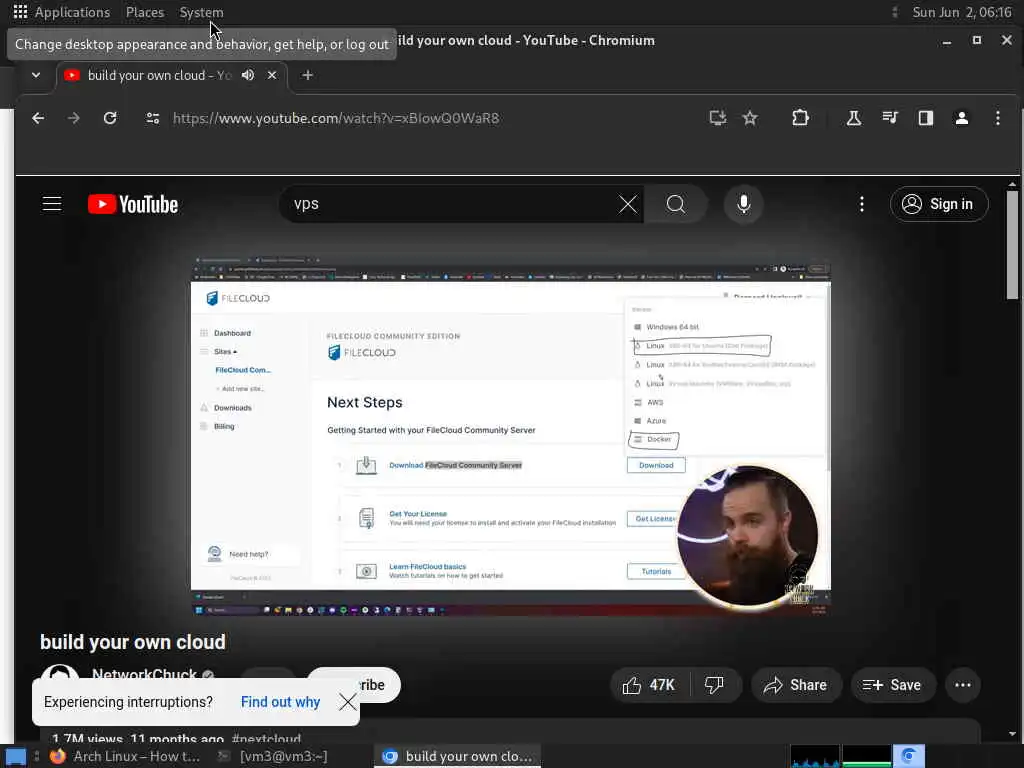Click the Chromium tray icon in bottom panel
Screen dimensions: 1024x768
pos(909,756)
